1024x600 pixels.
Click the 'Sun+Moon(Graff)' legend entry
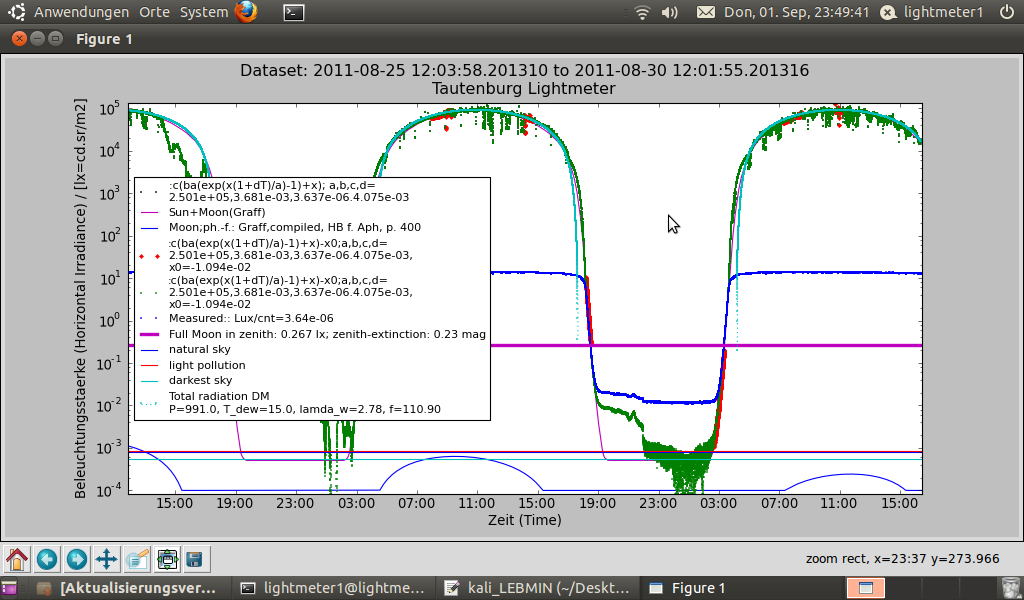click(217, 212)
